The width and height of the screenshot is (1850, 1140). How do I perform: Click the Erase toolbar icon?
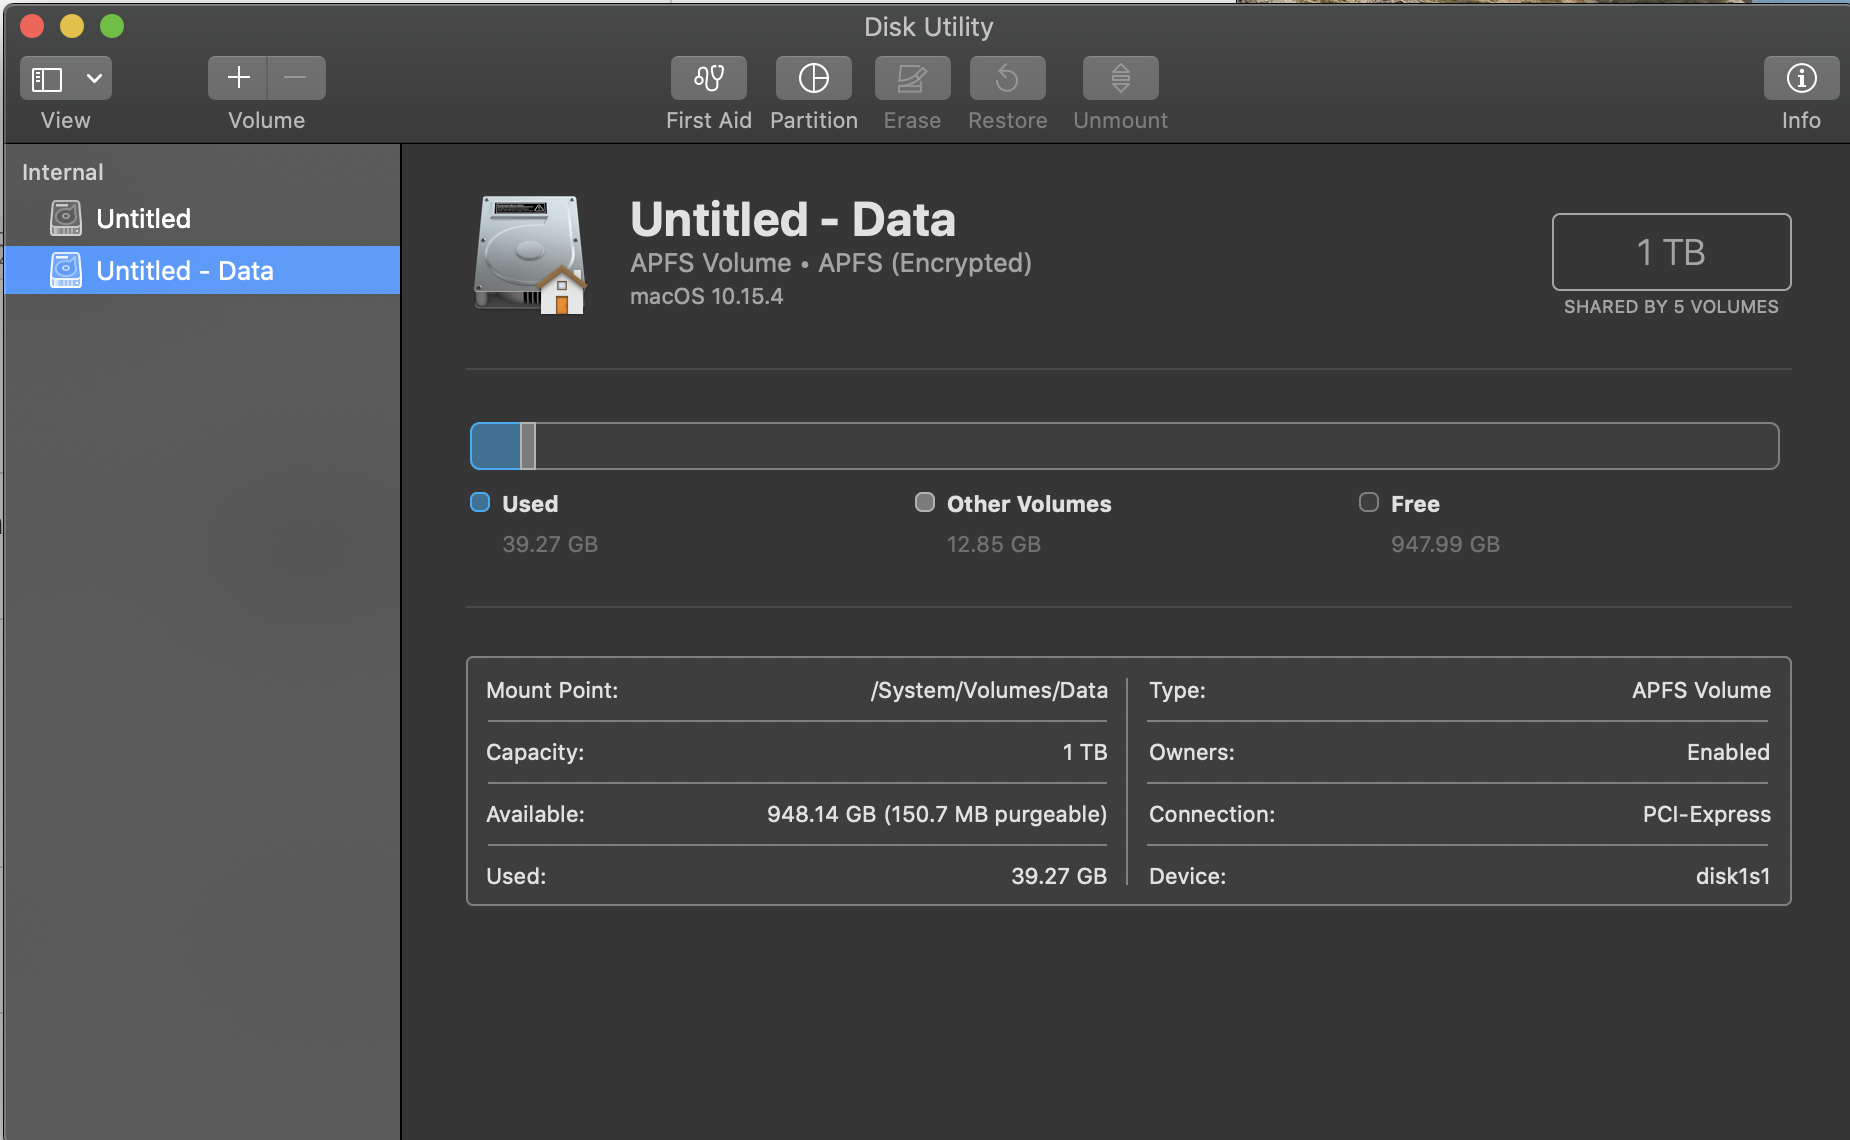[912, 78]
